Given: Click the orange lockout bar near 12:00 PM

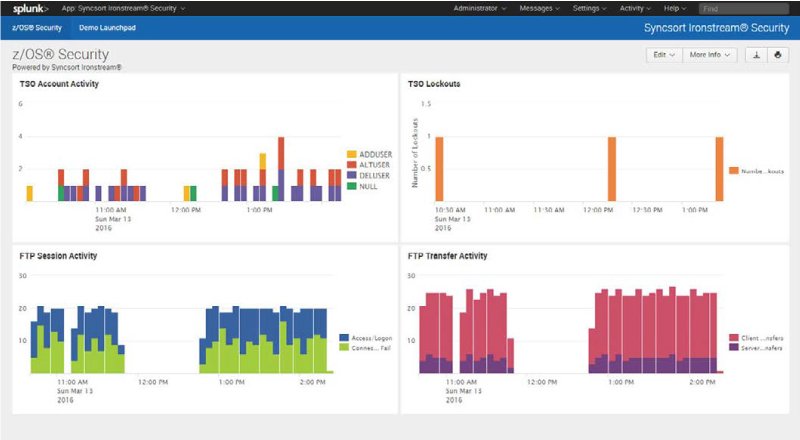Looking at the screenshot, I should [x=612, y=169].
